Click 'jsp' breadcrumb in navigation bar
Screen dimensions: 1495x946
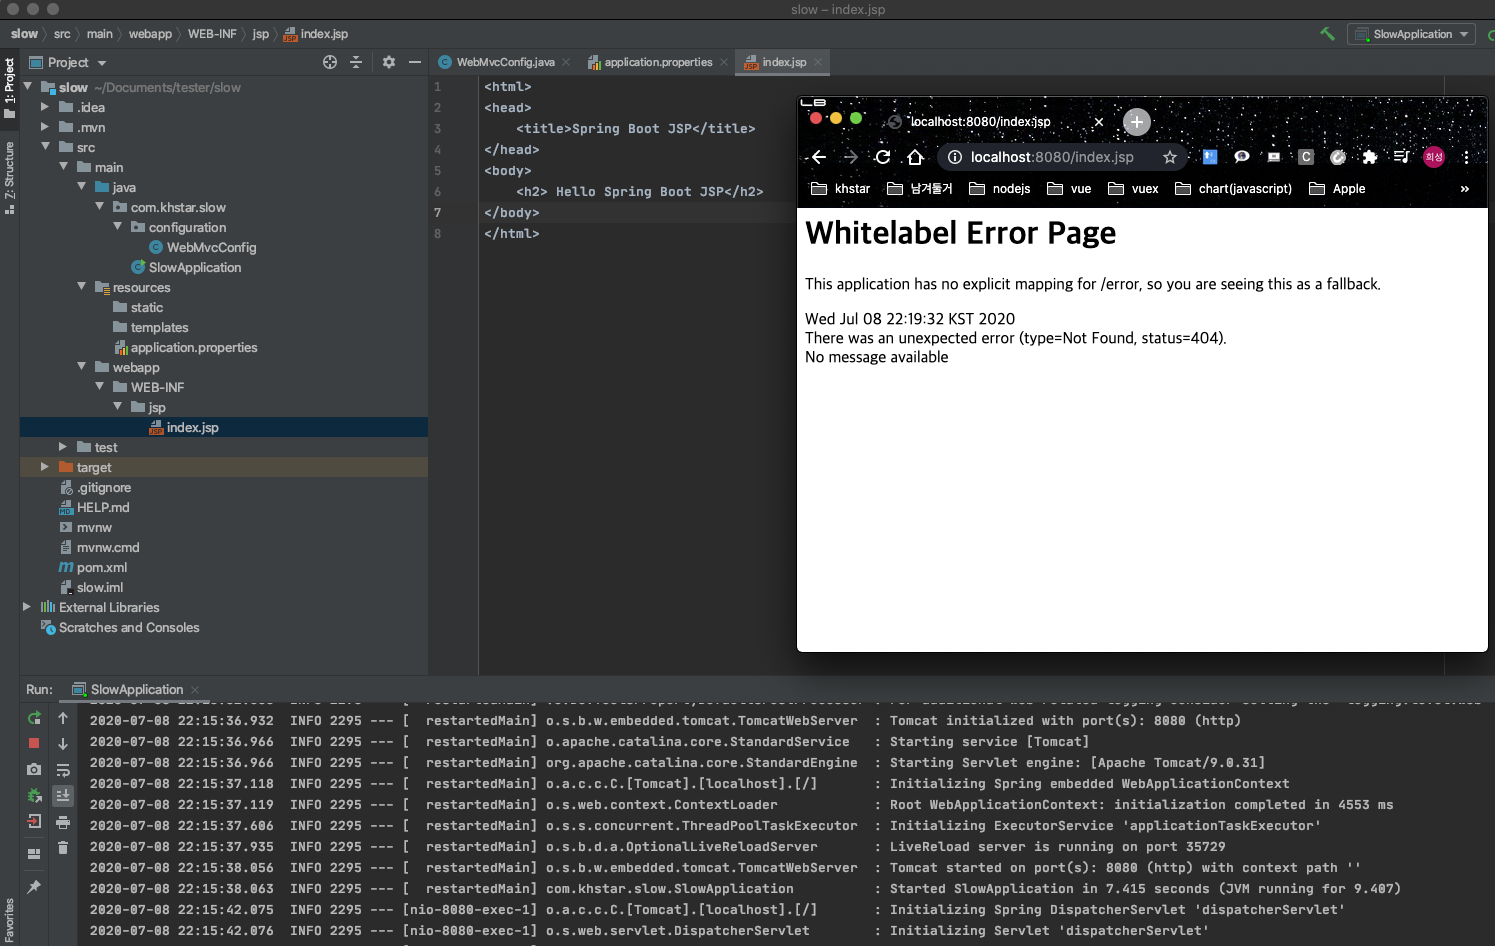(261, 34)
